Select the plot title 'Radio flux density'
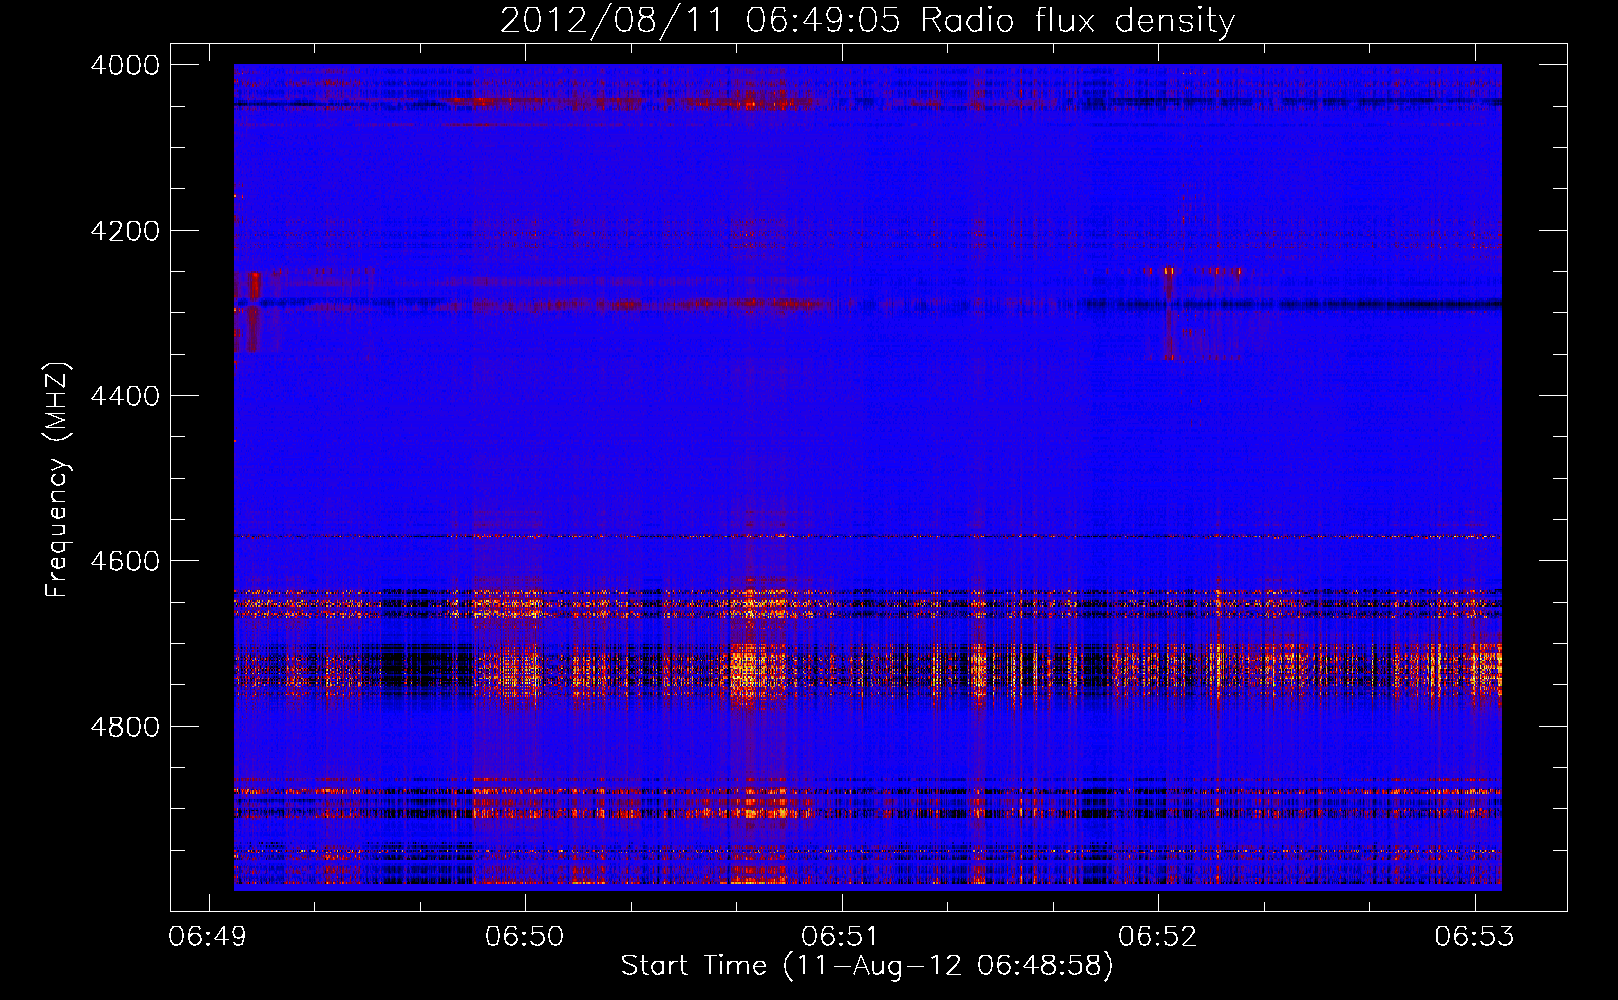This screenshot has width=1618, height=1000. 1078,21
